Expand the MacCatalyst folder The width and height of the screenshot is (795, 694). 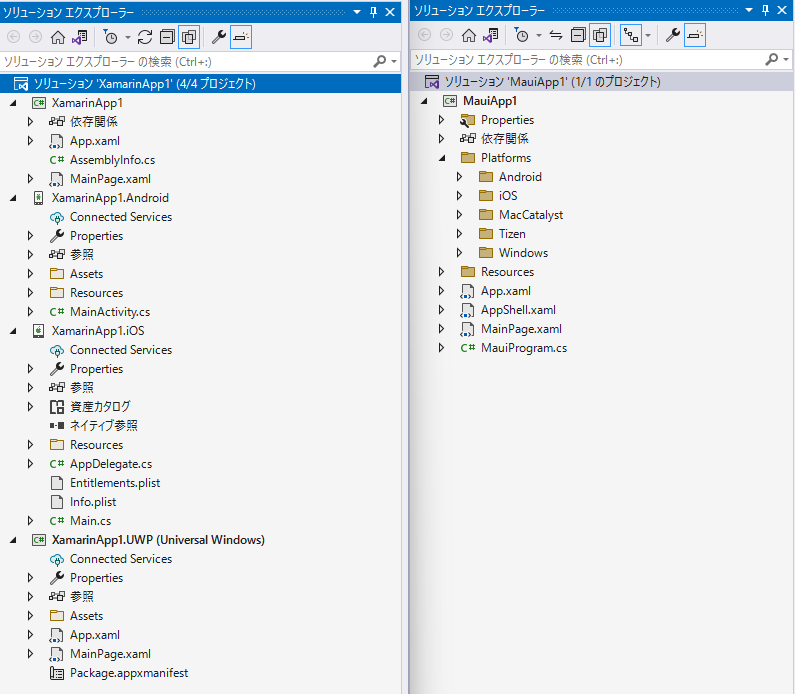(x=459, y=215)
